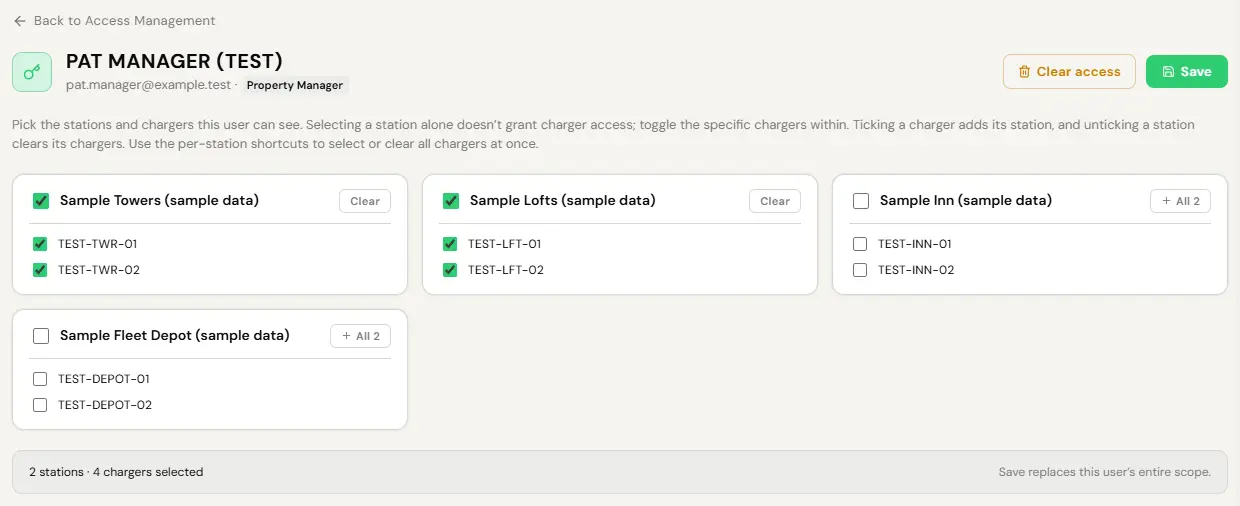The image size is (1240, 506).
Task: Clear all Sample Towers chargers
Action: click(365, 201)
